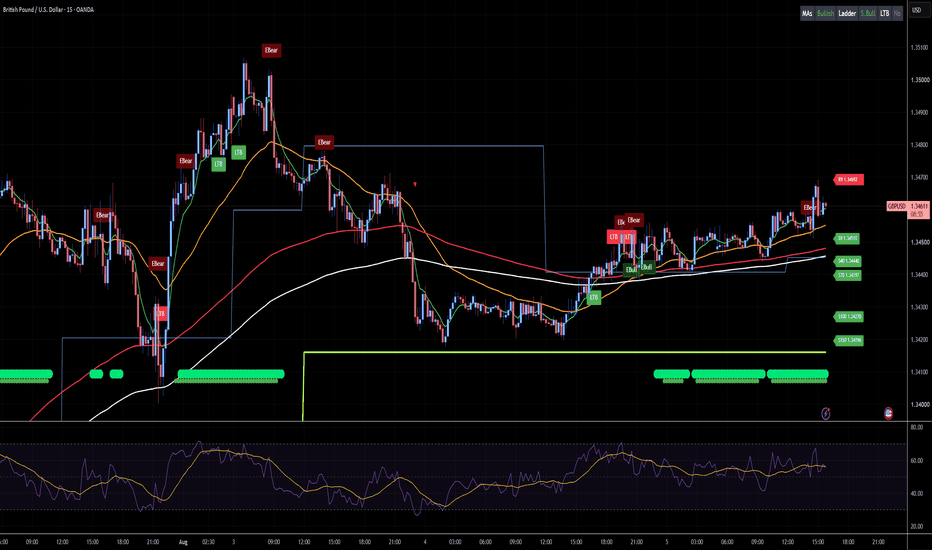
Task: Click the EBear label above the highest peak
Action: pyautogui.click(x=271, y=51)
